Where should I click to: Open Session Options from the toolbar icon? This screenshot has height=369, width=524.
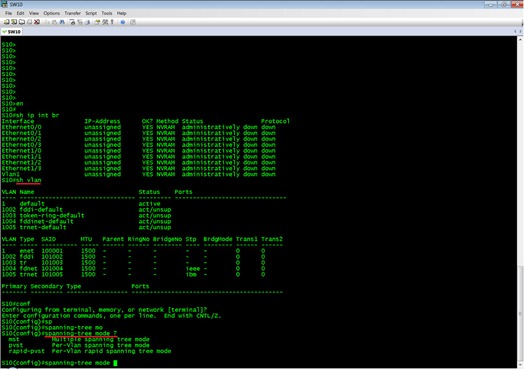(x=97, y=22)
